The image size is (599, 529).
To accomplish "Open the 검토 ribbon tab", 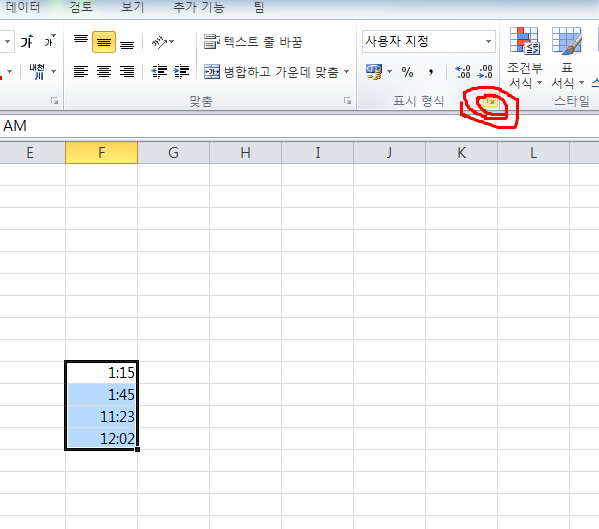I will [x=81, y=7].
